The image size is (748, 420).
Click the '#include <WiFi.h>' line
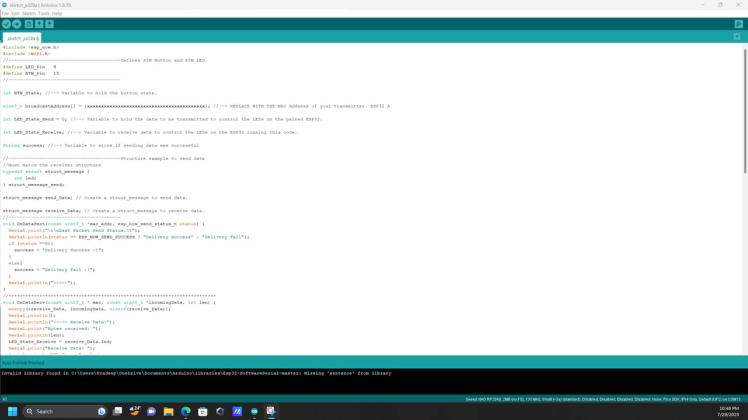[x=26, y=54]
